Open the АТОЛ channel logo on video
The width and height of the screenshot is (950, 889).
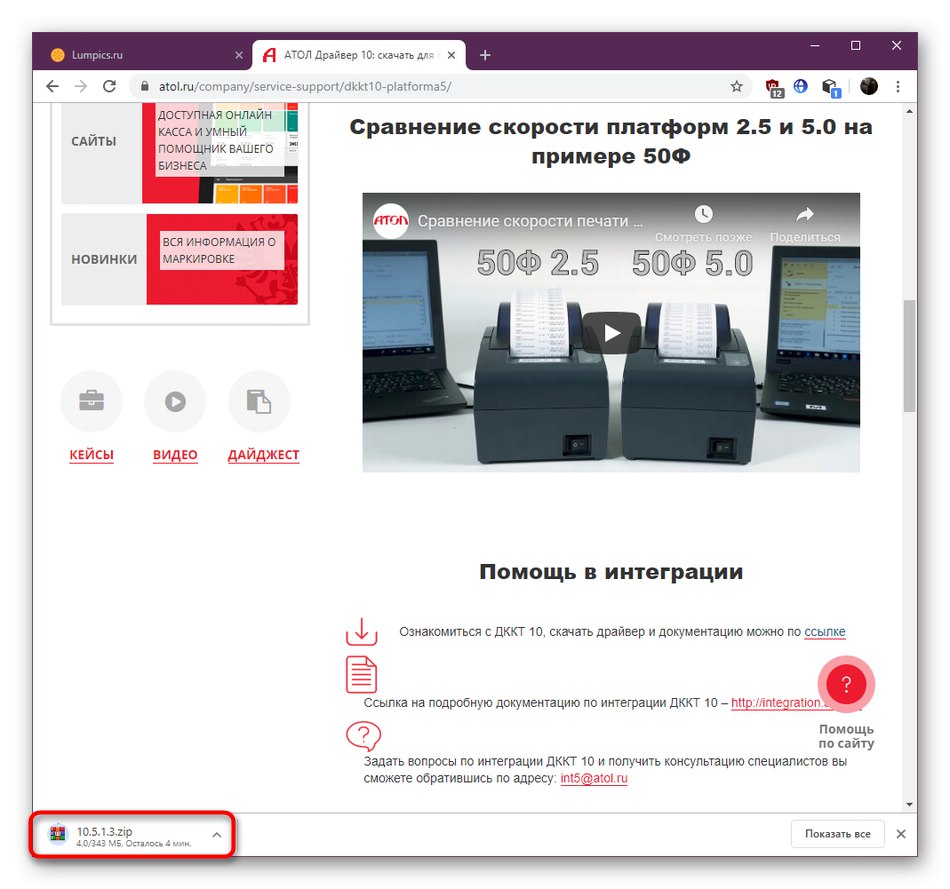coord(391,221)
